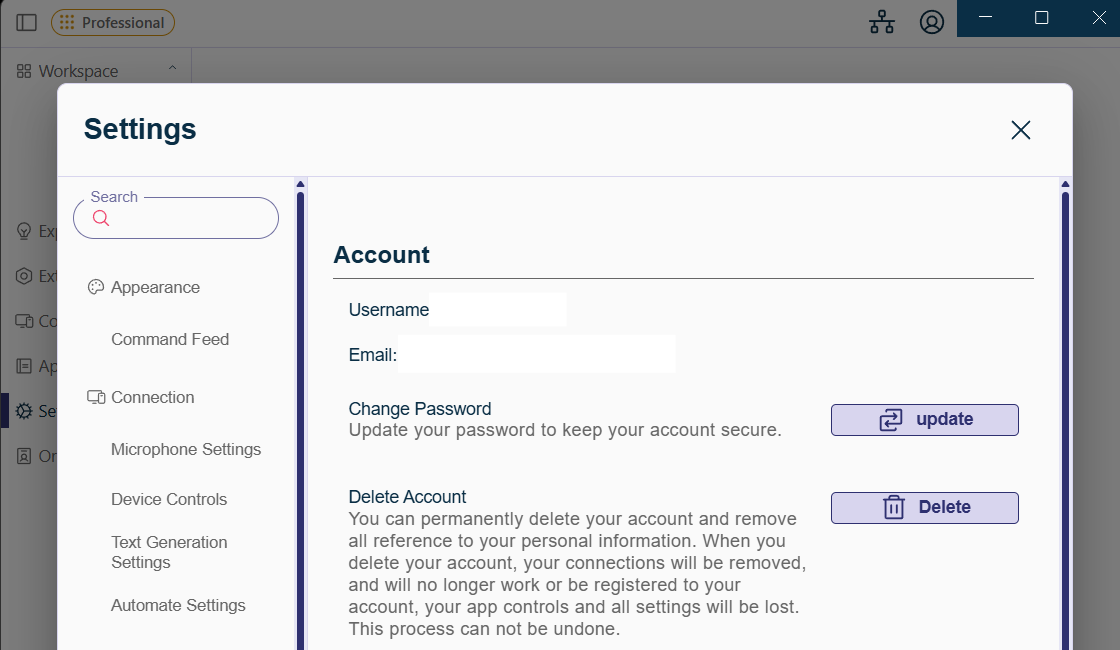This screenshot has height=650, width=1120.
Task: Click the Change Password heading
Action: pyautogui.click(x=420, y=409)
